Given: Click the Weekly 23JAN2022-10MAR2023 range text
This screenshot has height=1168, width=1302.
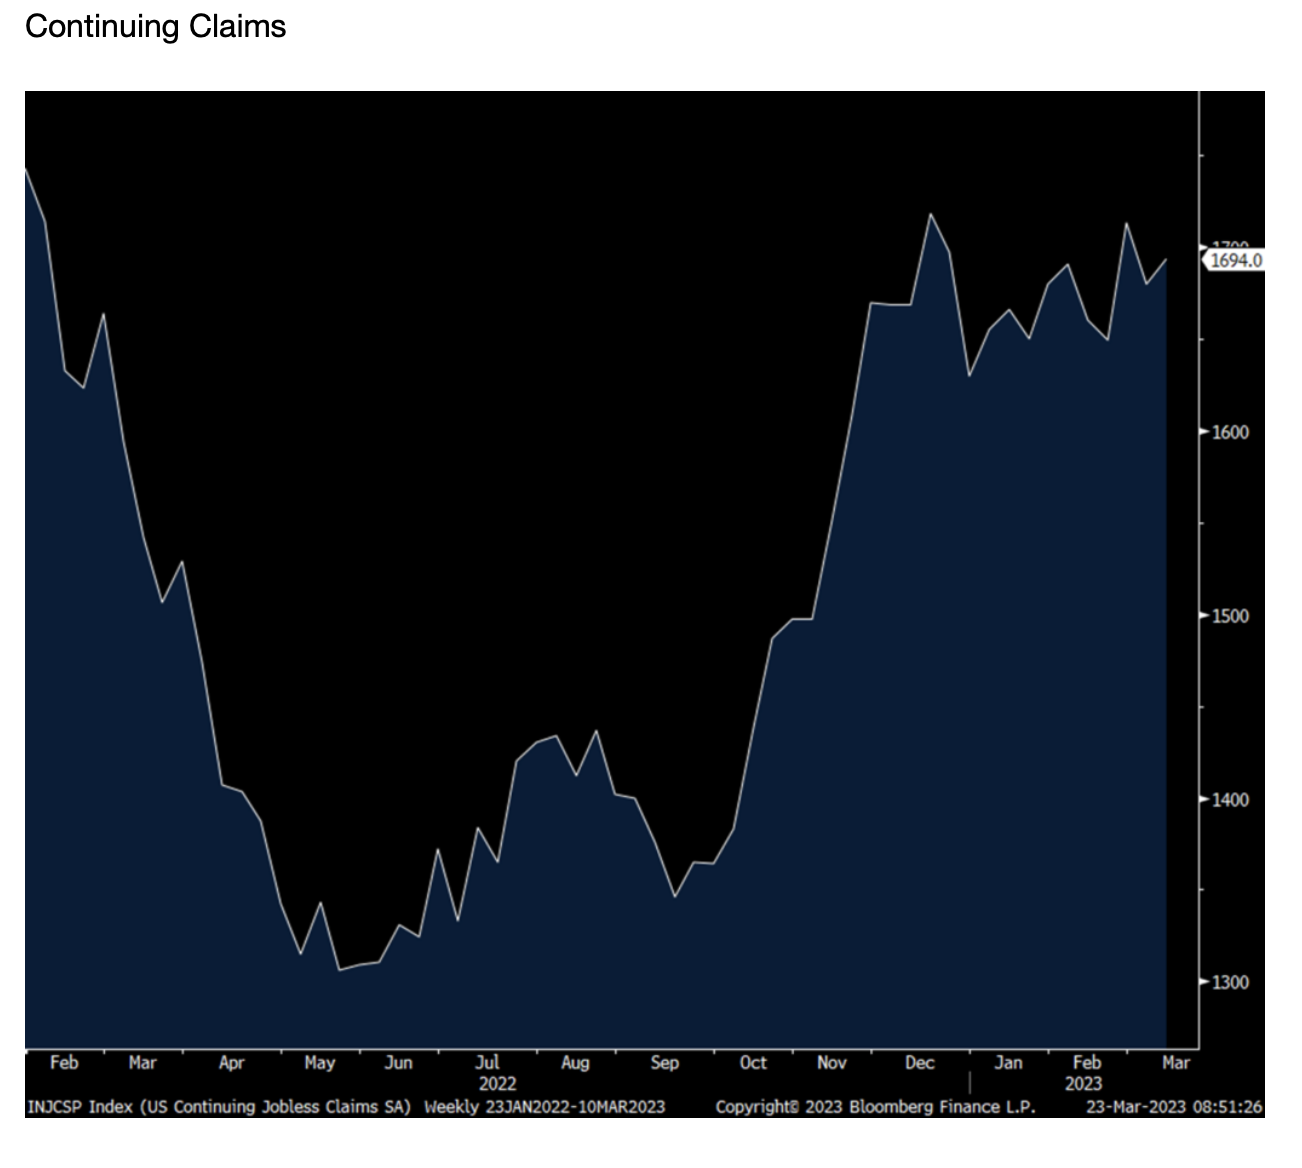Looking at the screenshot, I should [x=544, y=1107].
